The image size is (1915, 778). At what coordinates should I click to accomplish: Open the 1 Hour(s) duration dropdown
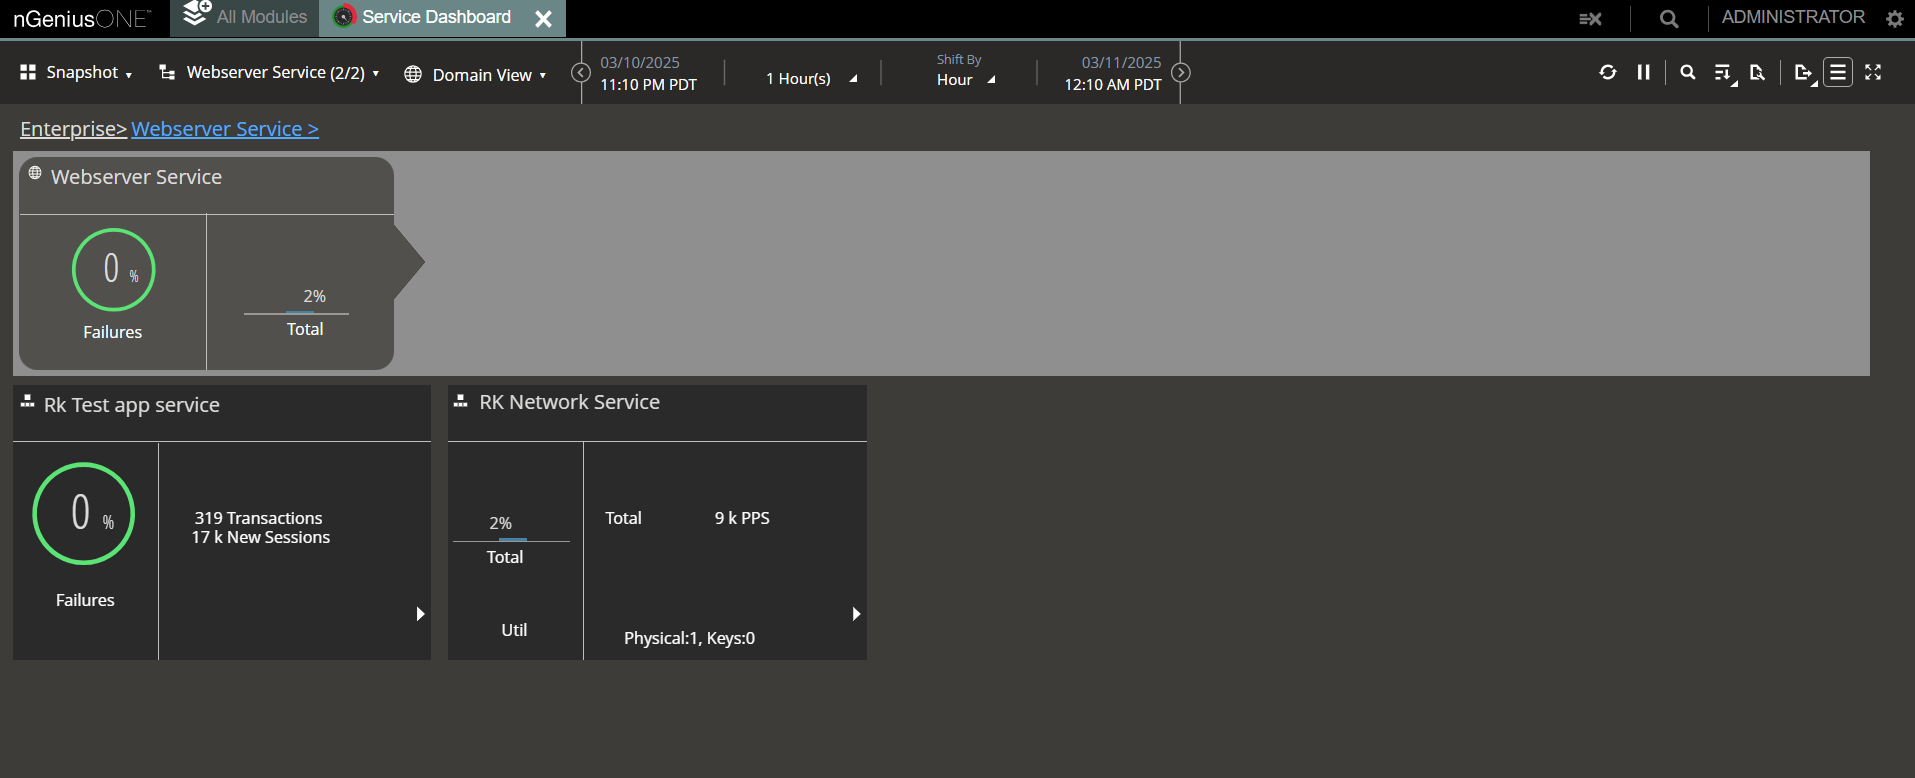[811, 78]
